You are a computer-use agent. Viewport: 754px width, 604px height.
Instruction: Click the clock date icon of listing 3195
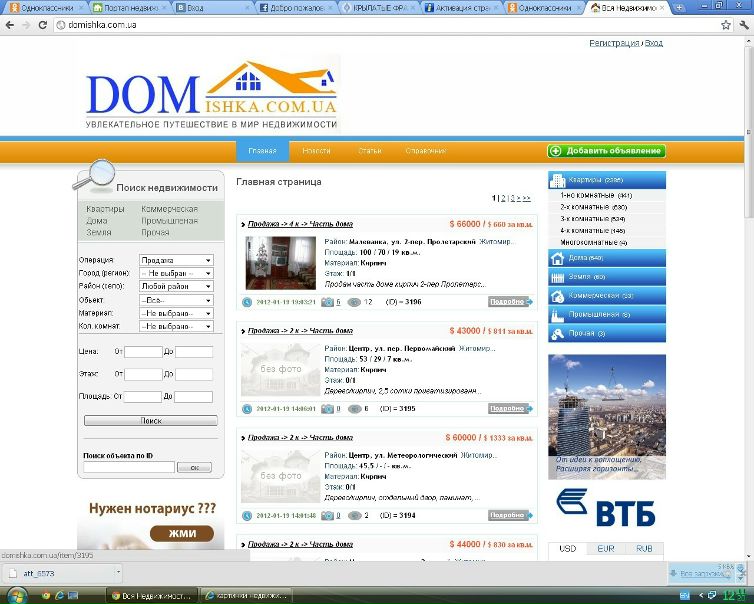[247, 409]
